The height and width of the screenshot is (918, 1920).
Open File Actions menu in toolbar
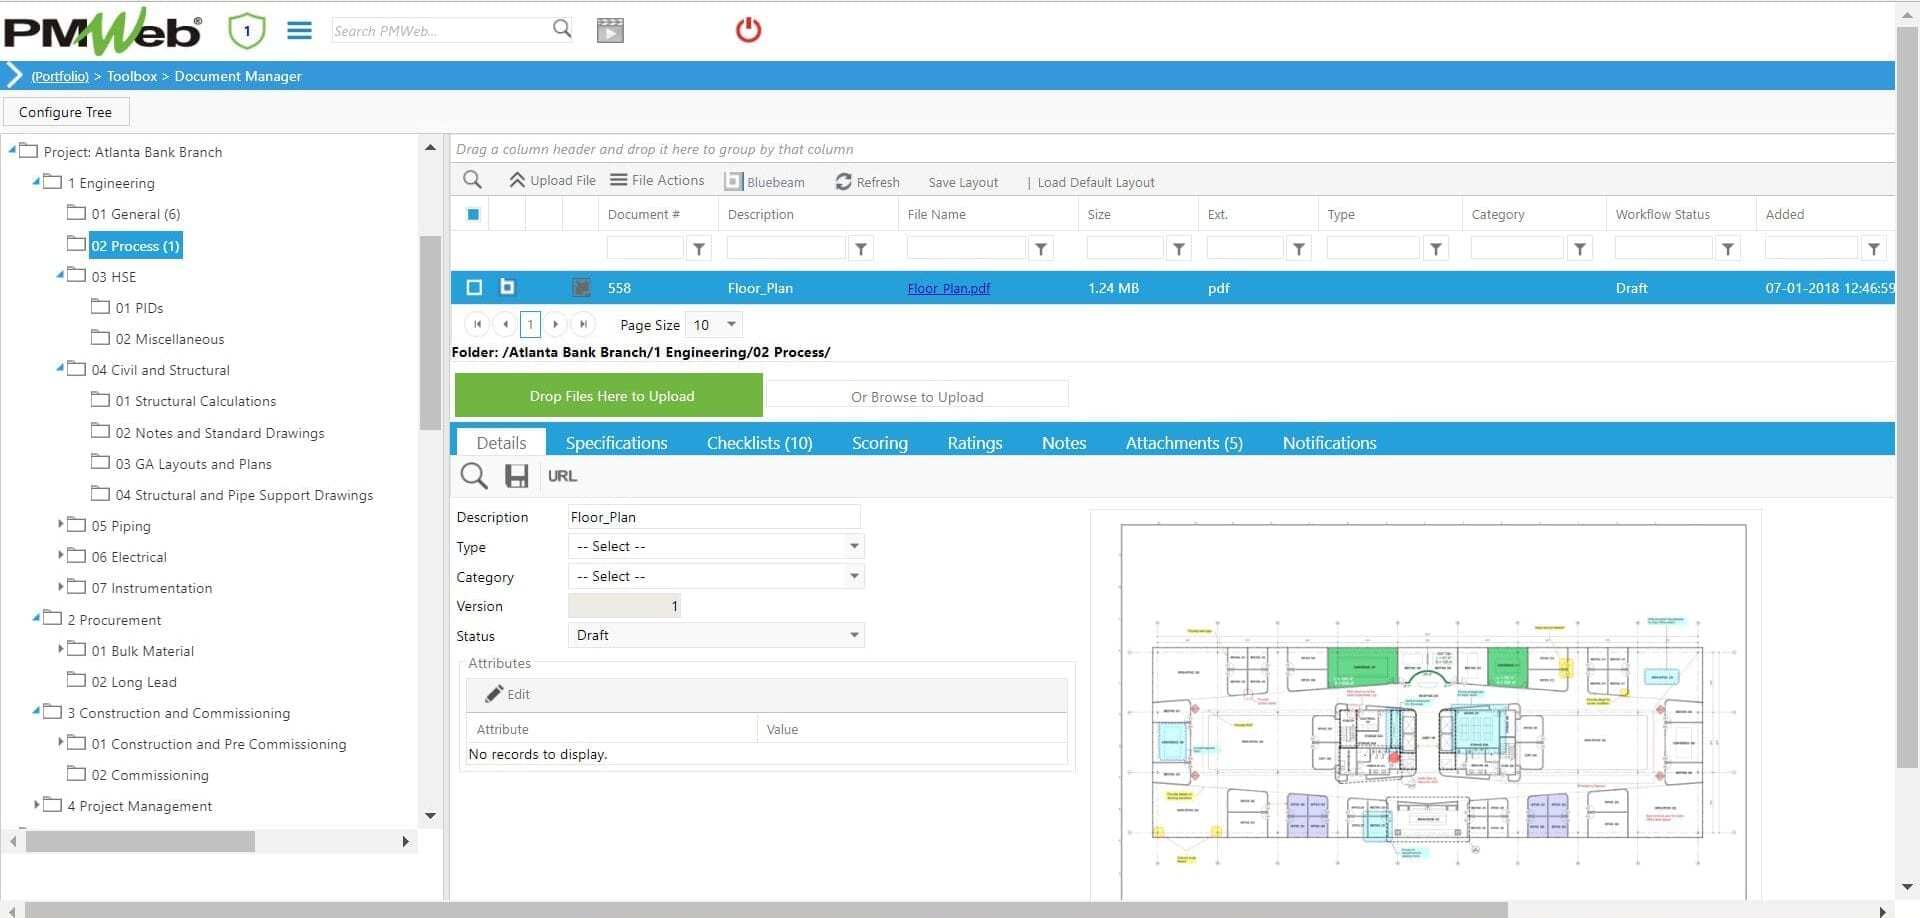(657, 180)
